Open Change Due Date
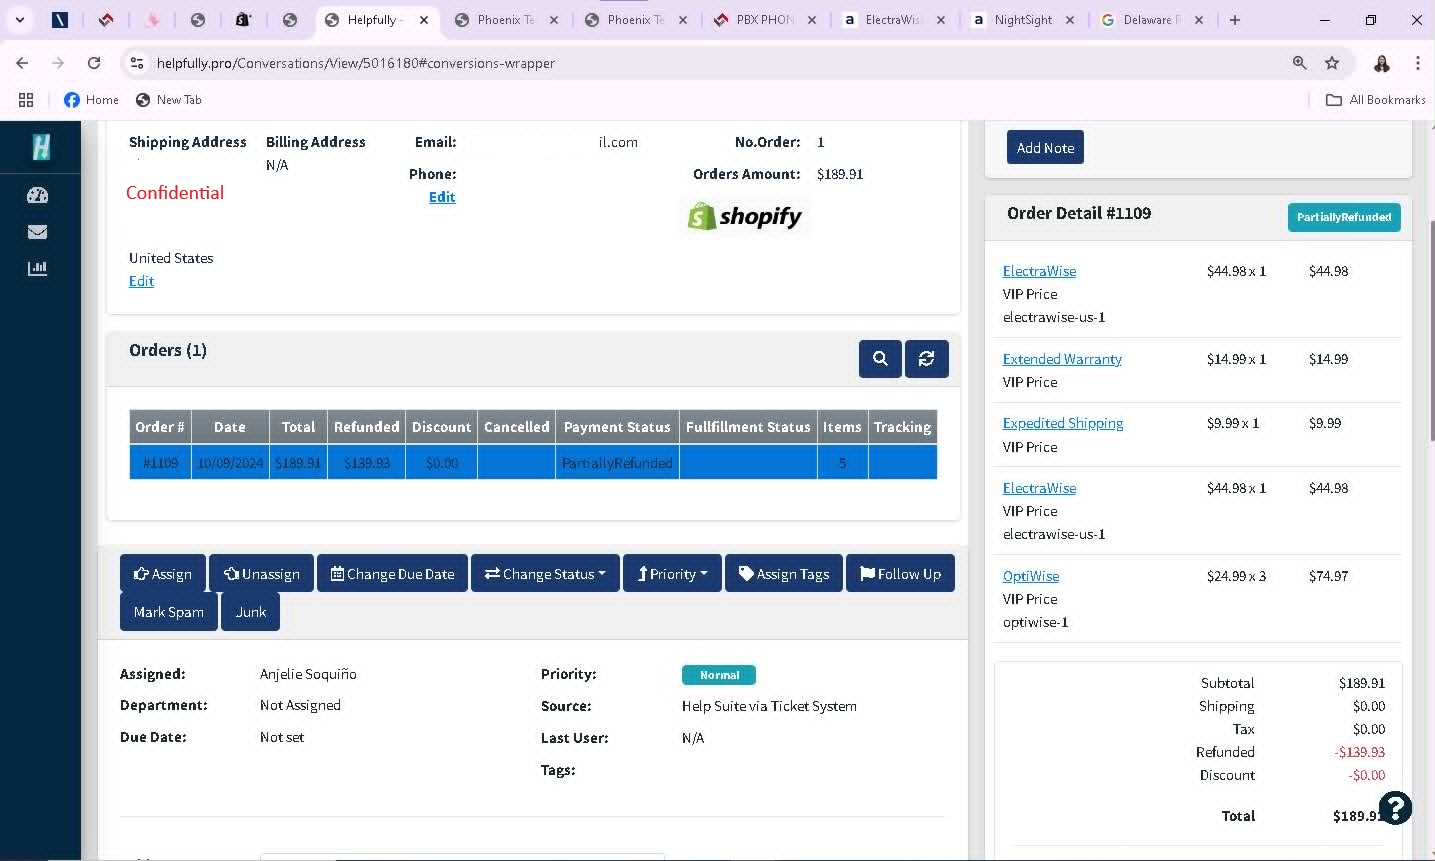Image resolution: width=1435 pixels, height=861 pixels. [392, 574]
